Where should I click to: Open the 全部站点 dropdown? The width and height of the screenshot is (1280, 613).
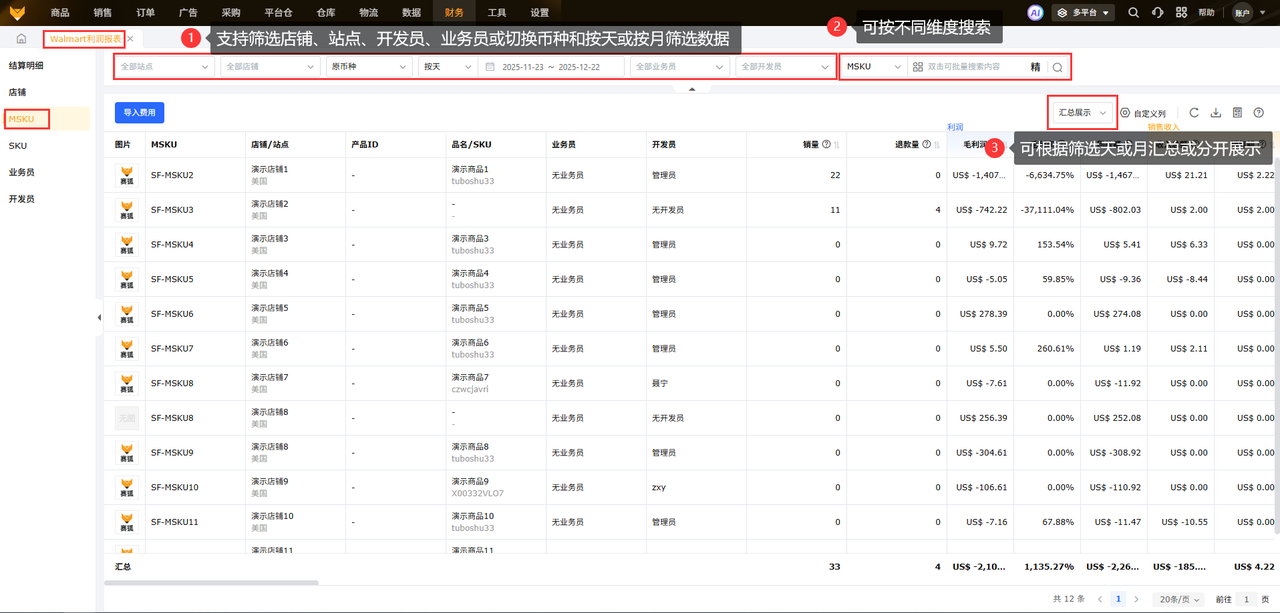tap(164, 67)
